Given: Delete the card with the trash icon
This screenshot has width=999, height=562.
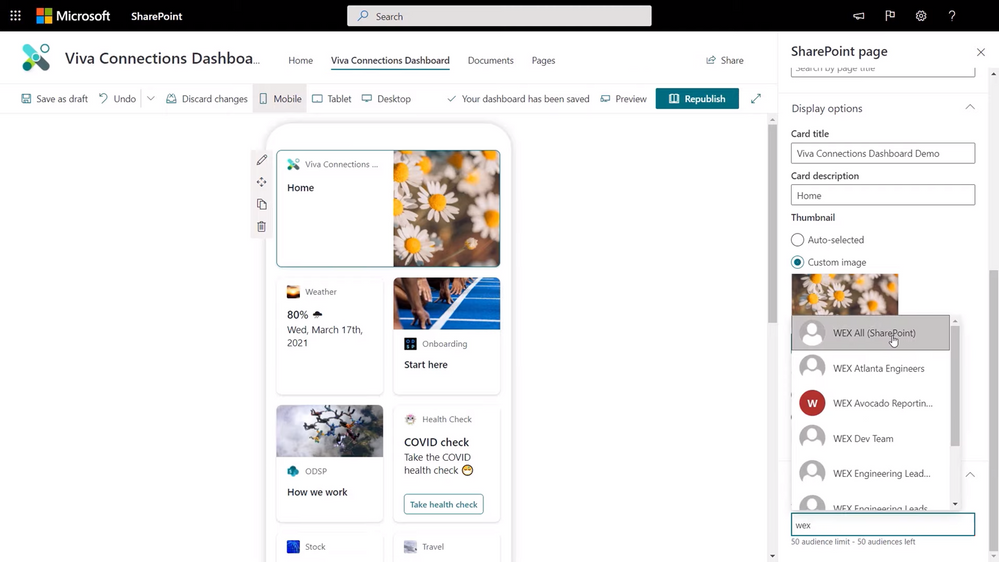Looking at the screenshot, I should (x=262, y=227).
